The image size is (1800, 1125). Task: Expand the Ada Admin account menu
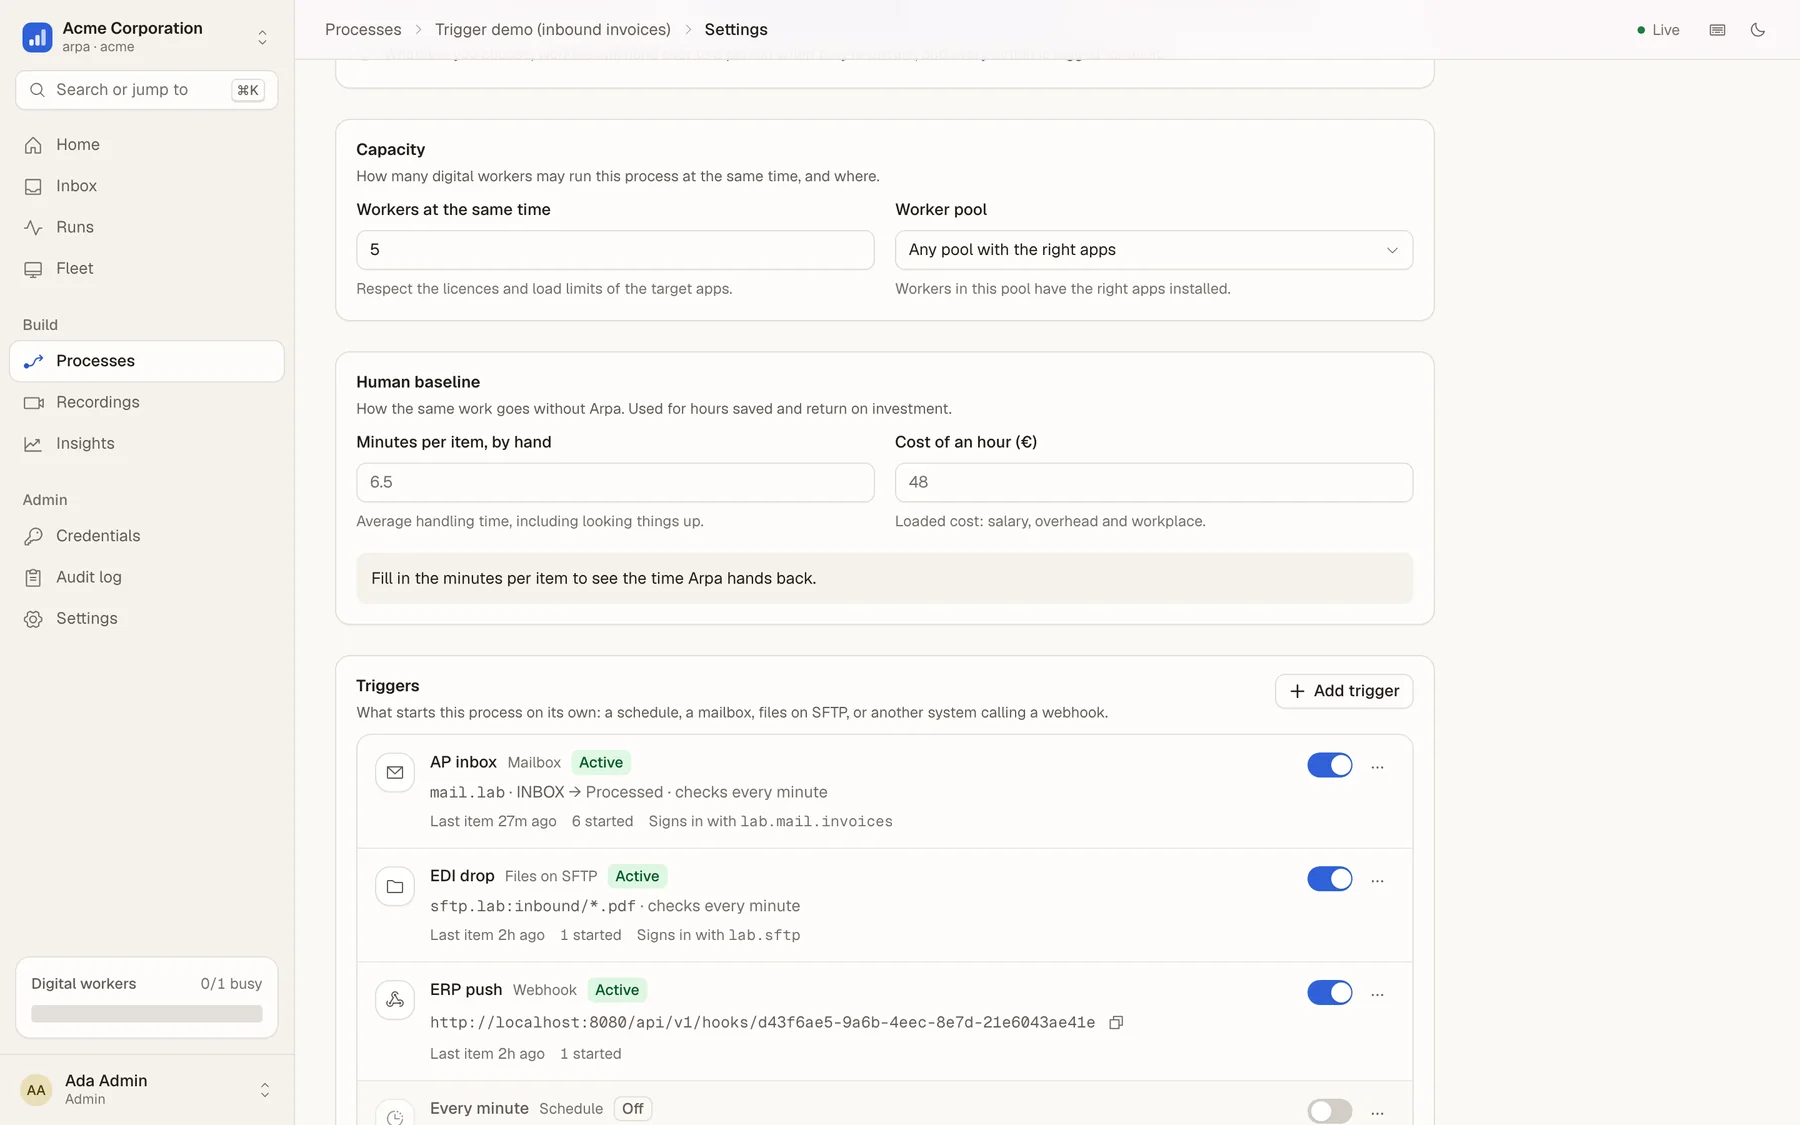[265, 1090]
